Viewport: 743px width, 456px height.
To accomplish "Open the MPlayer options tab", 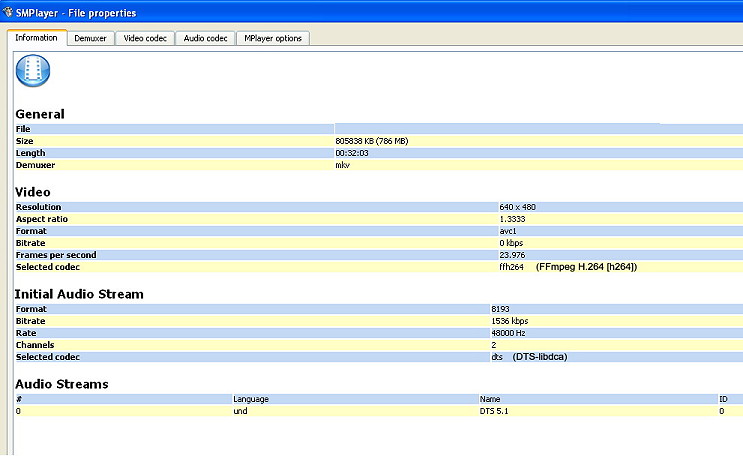I will click(x=273, y=38).
